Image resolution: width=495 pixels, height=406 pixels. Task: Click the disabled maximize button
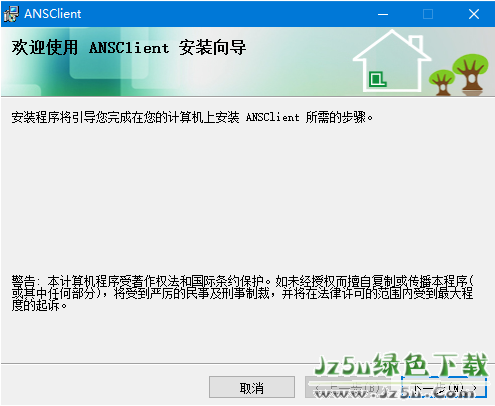pyautogui.click(x=428, y=14)
